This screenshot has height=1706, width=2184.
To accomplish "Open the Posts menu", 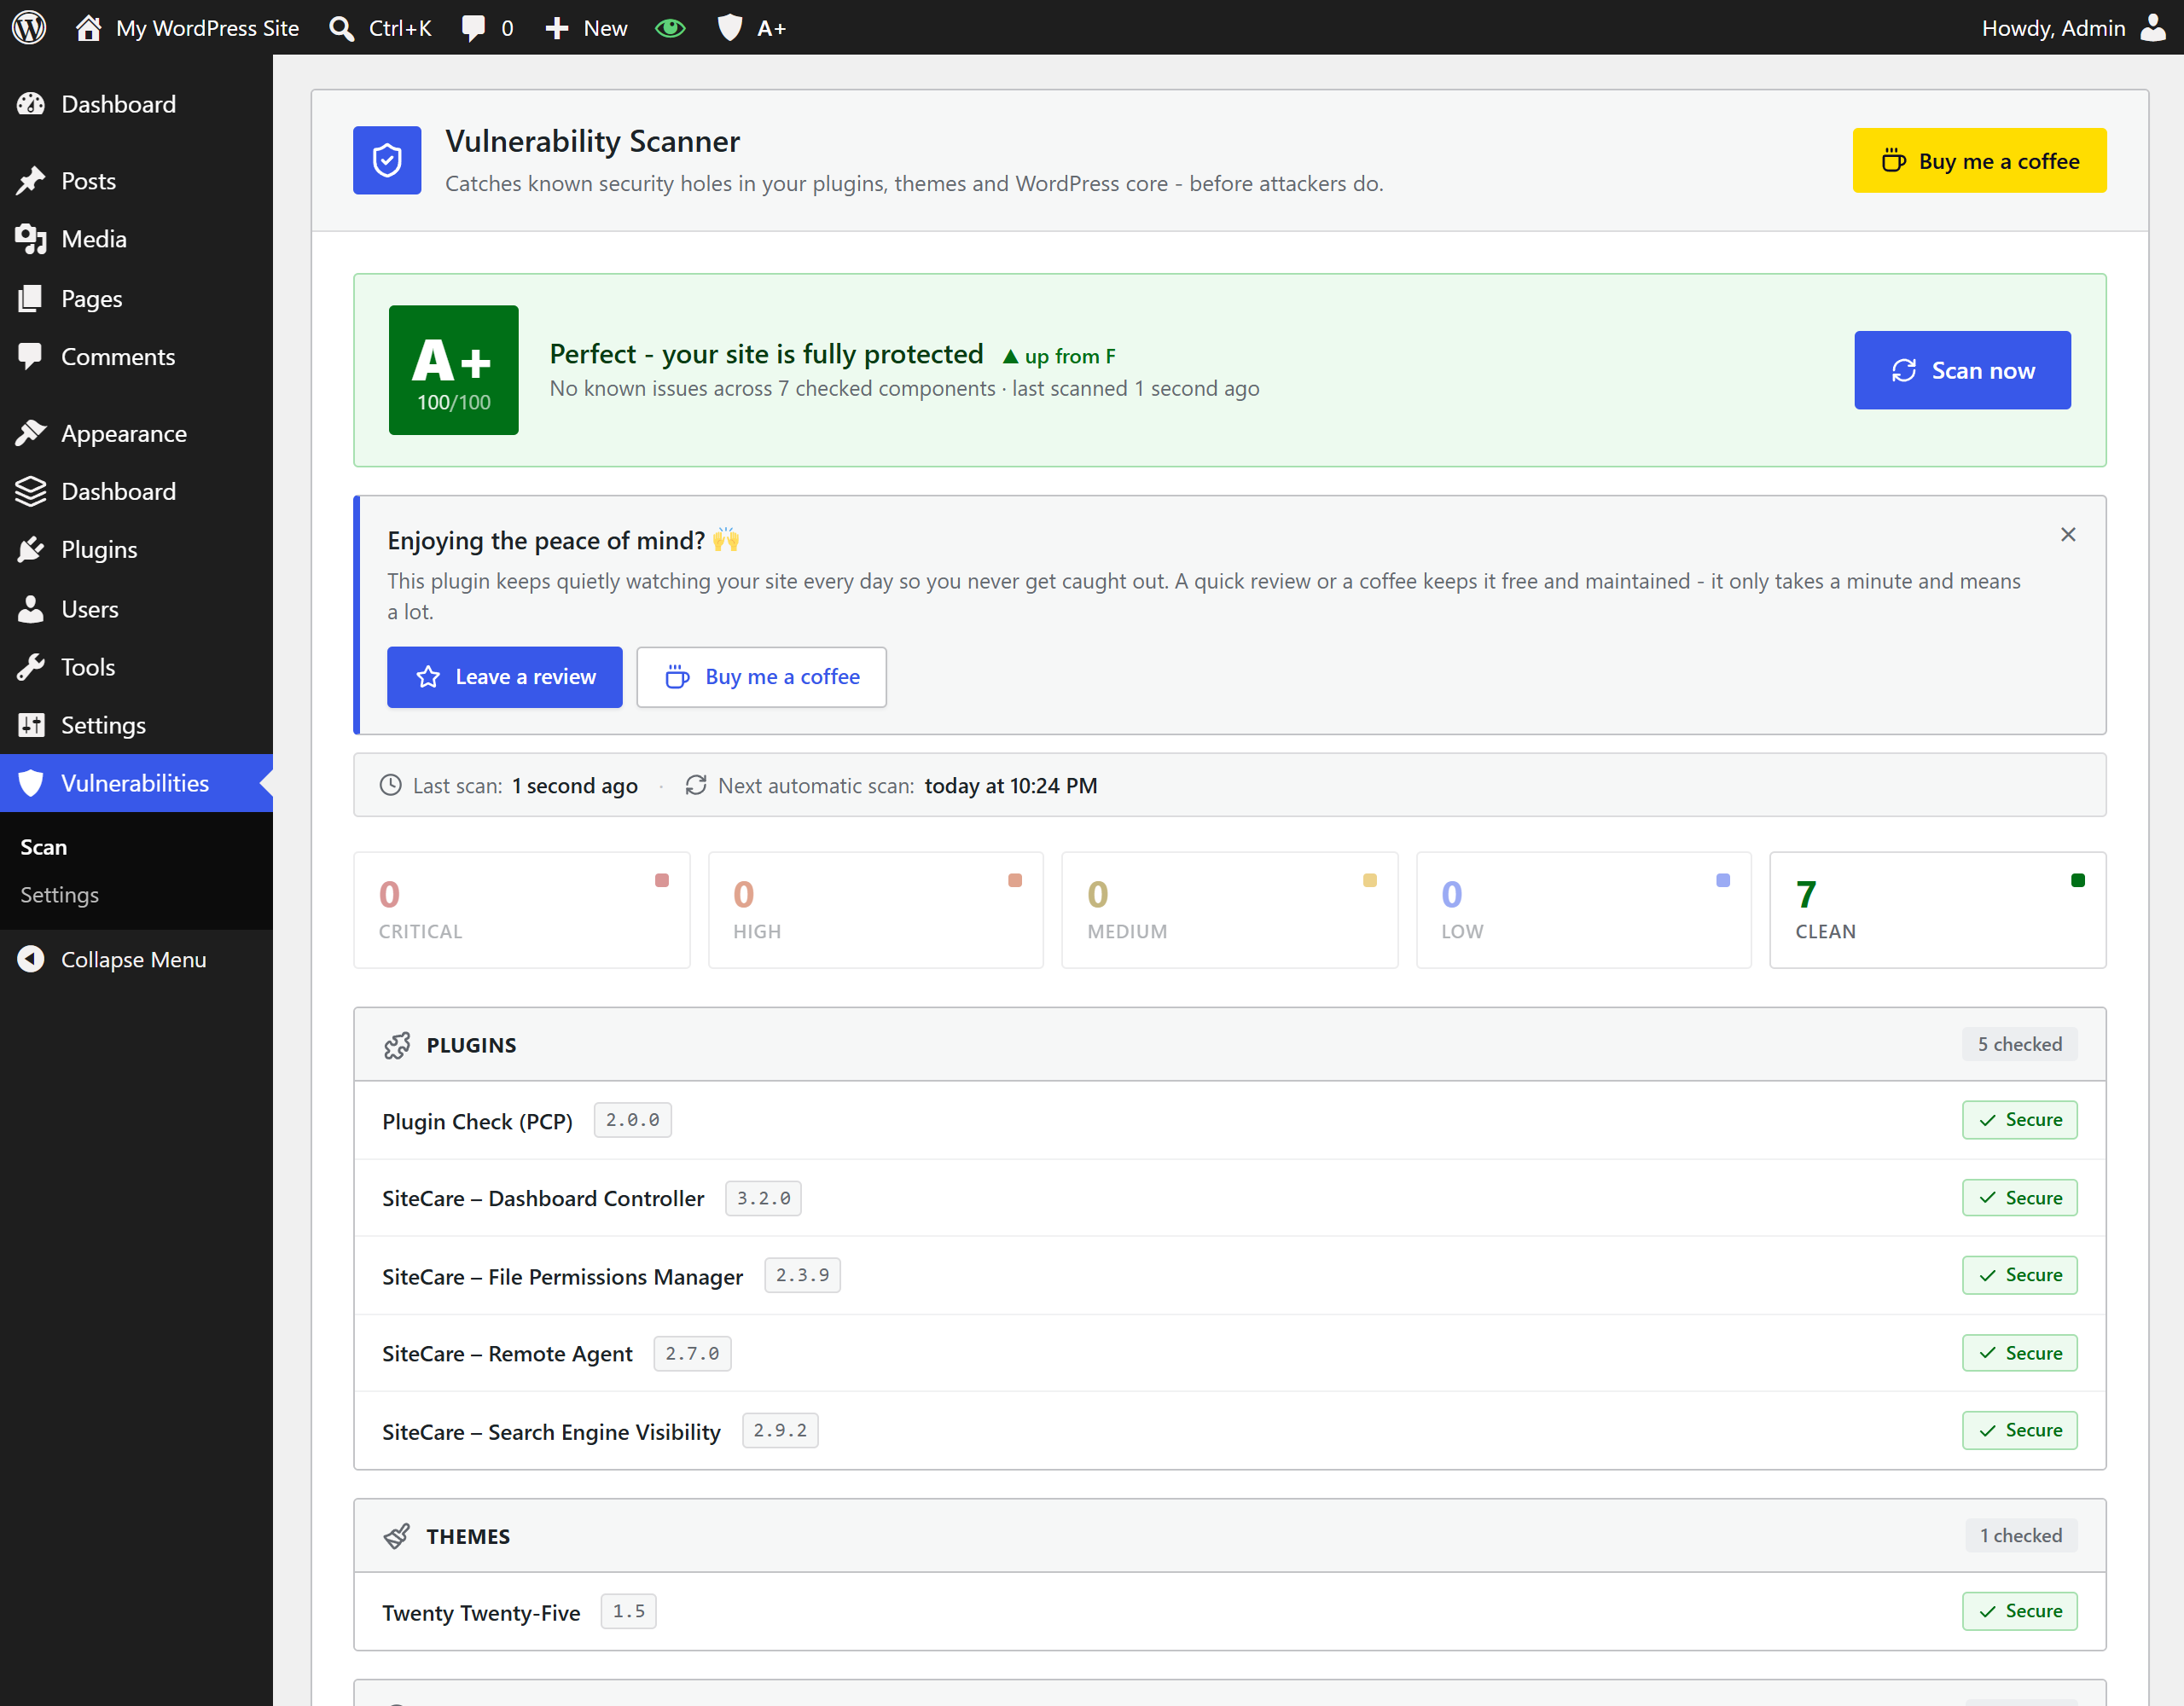I will click(x=136, y=181).
